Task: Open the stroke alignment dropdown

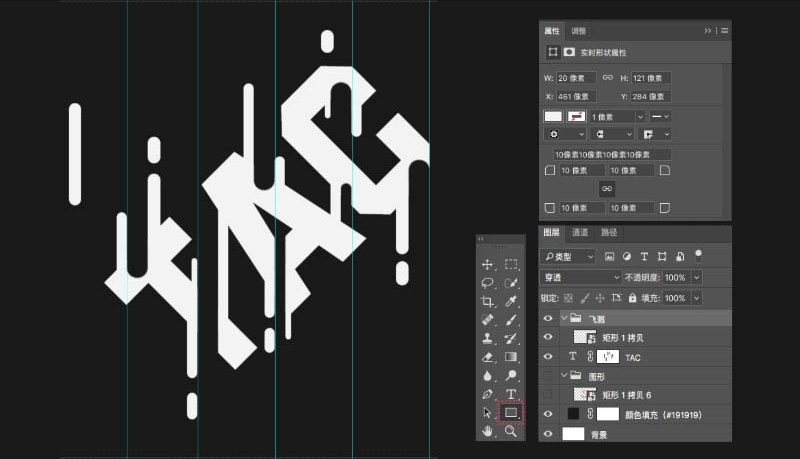Action: click(x=565, y=134)
